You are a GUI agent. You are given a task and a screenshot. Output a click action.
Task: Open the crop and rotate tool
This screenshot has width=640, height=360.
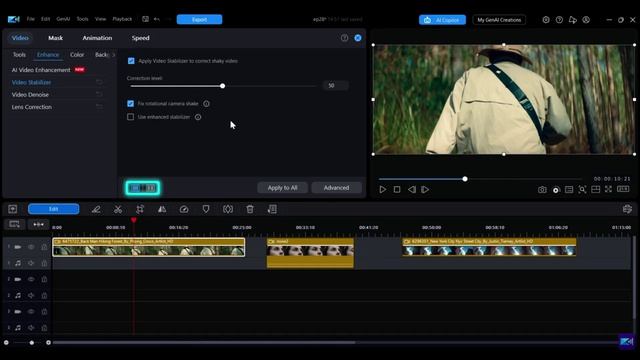[x=140, y=209]
